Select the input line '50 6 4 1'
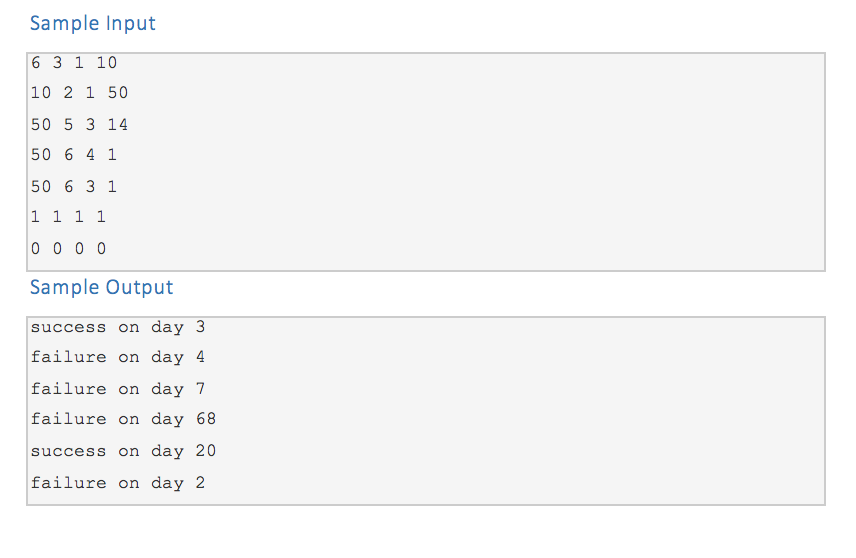This screenshot has height=558, width=856. tap(74, 155)
